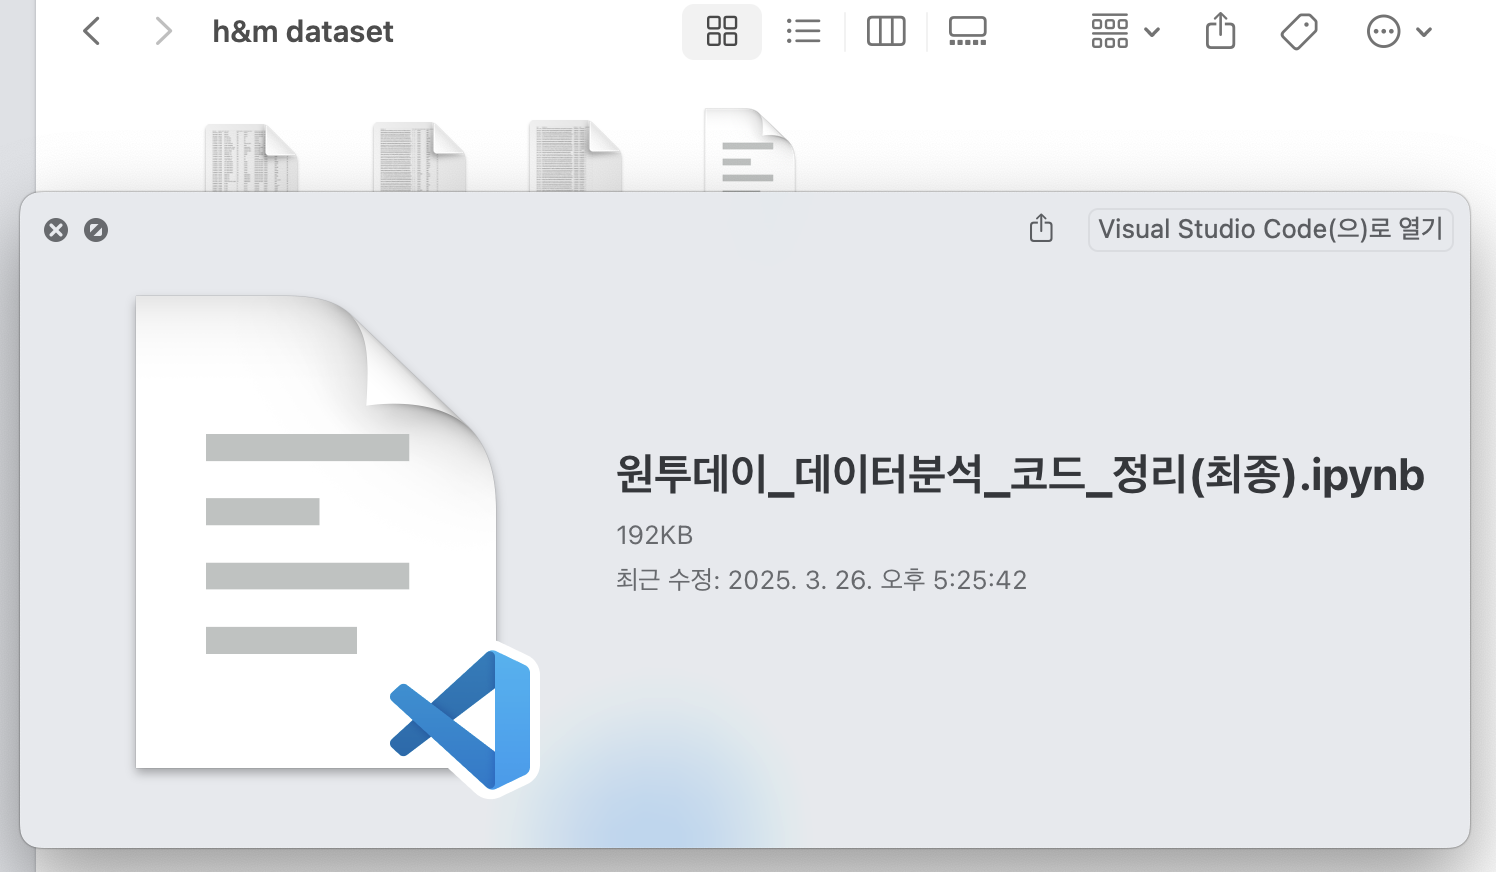Click the tag icon in Finder toolbar
This screenshot has width=1496, height=872.
tap(1299, 31)
